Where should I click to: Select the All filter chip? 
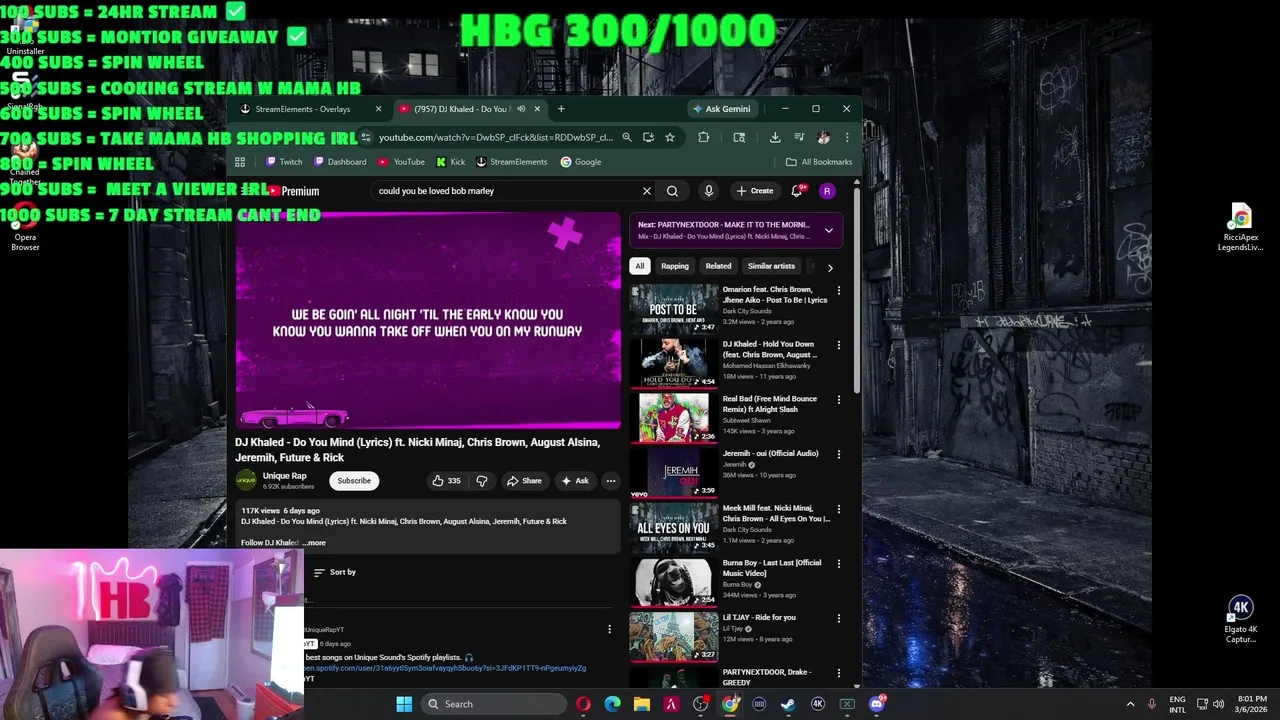click(639, 266)
